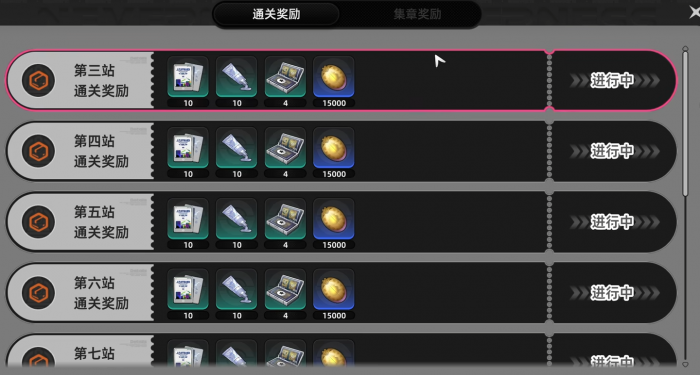Click 进行中 status button for 第四站
Screen dimensions: 700x375
pos(614,151)
